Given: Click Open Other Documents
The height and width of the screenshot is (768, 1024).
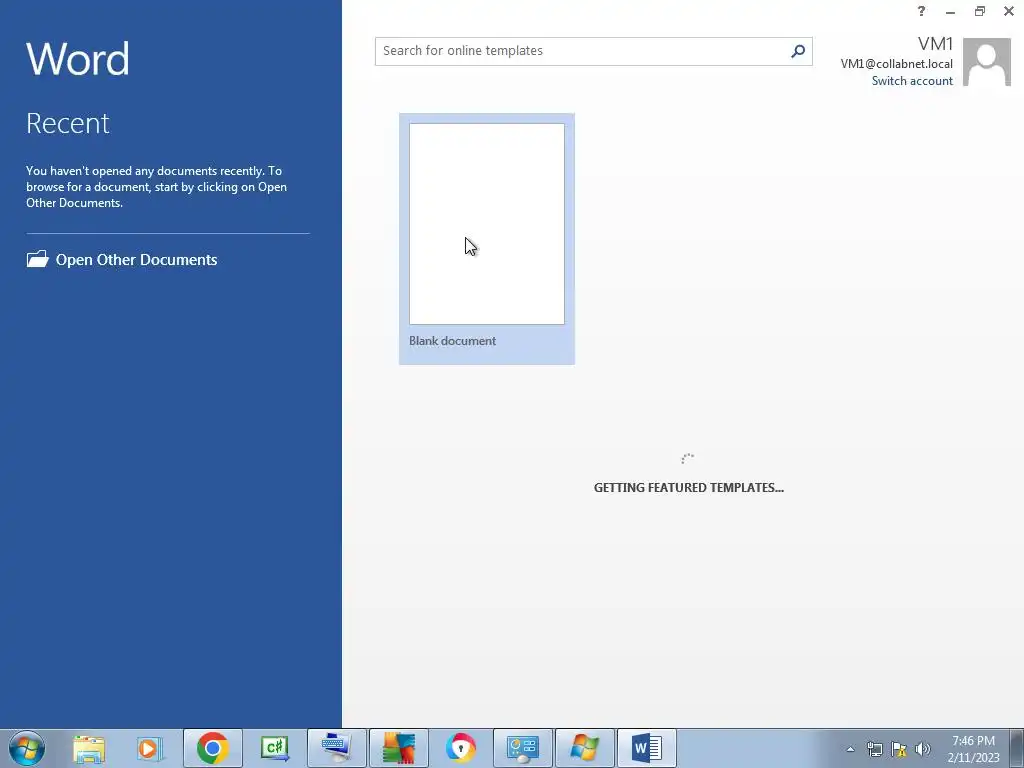Looking at the screenshot, I should point(121,259).
